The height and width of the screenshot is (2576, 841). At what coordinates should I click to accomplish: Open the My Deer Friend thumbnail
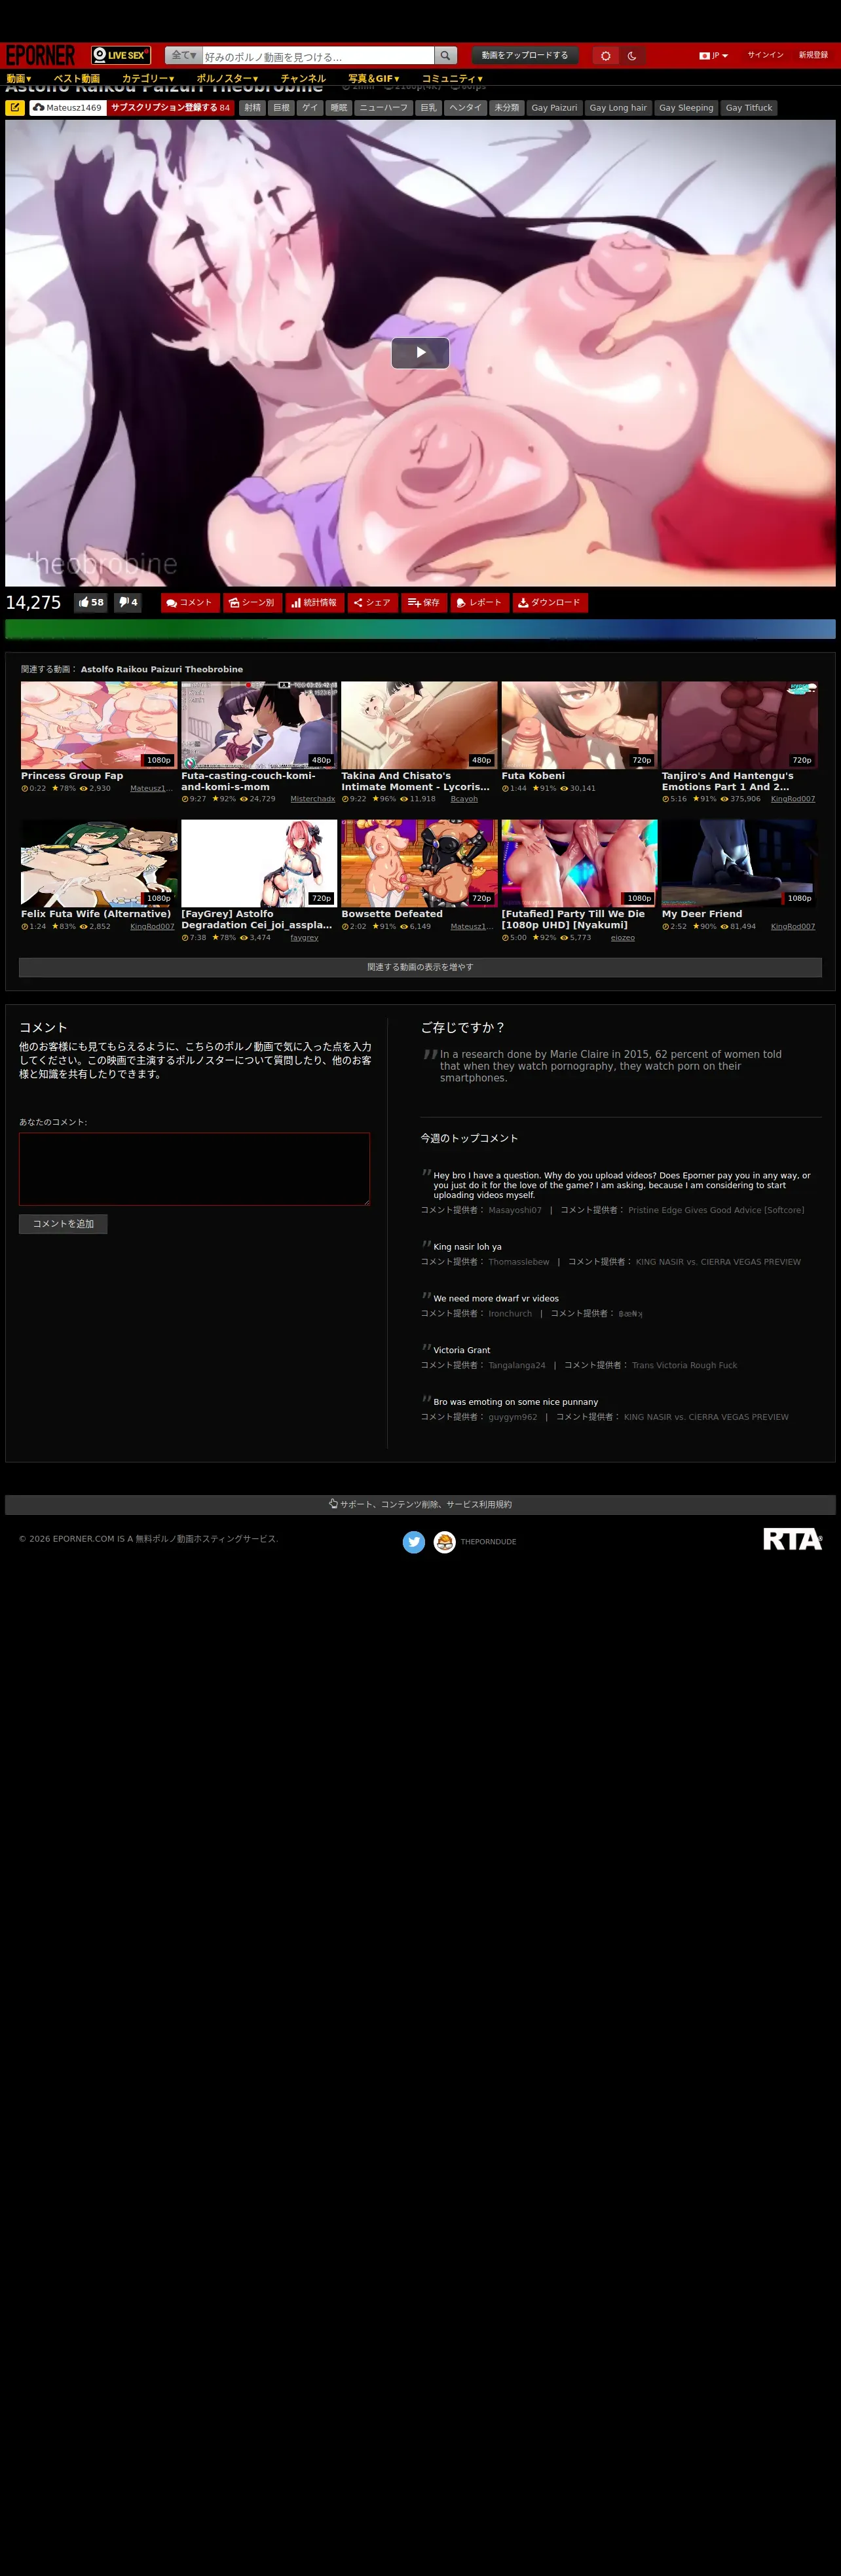(739, 863)
